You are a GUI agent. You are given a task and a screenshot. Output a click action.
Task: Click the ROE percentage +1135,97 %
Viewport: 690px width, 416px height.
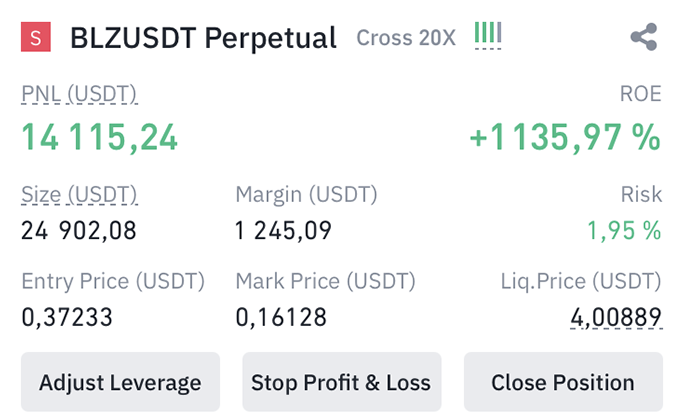565,137
